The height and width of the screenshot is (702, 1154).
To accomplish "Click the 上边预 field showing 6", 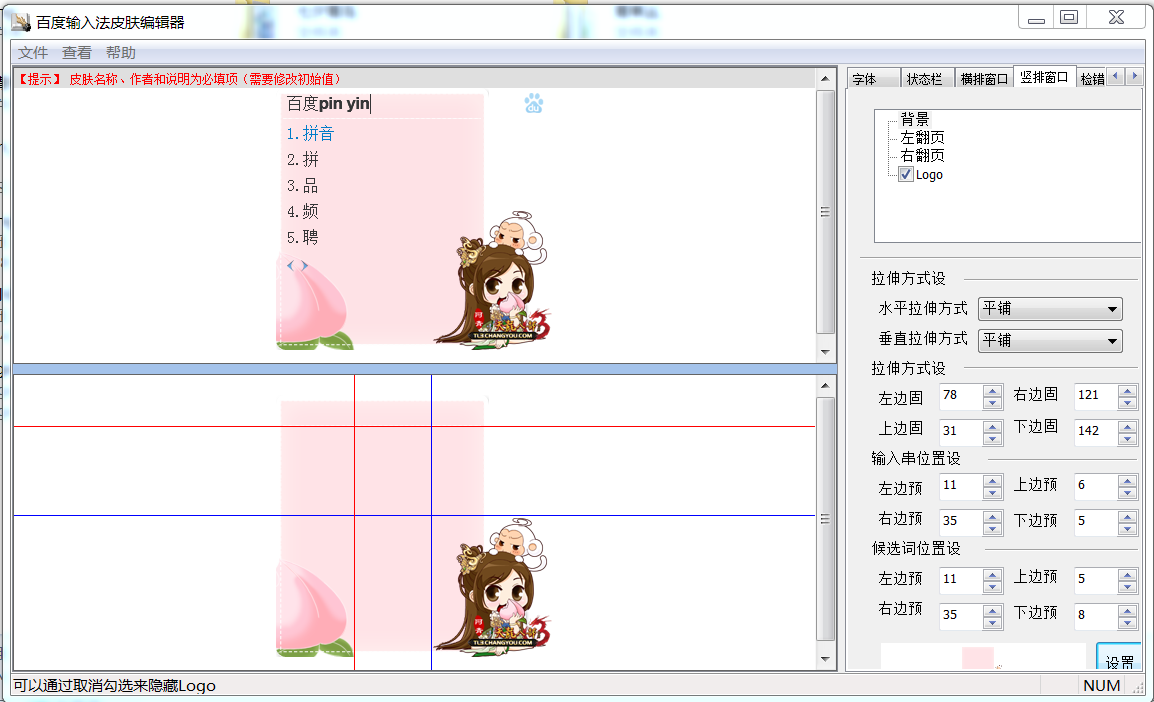I will pyautogui.click(x=1096, y=486).
